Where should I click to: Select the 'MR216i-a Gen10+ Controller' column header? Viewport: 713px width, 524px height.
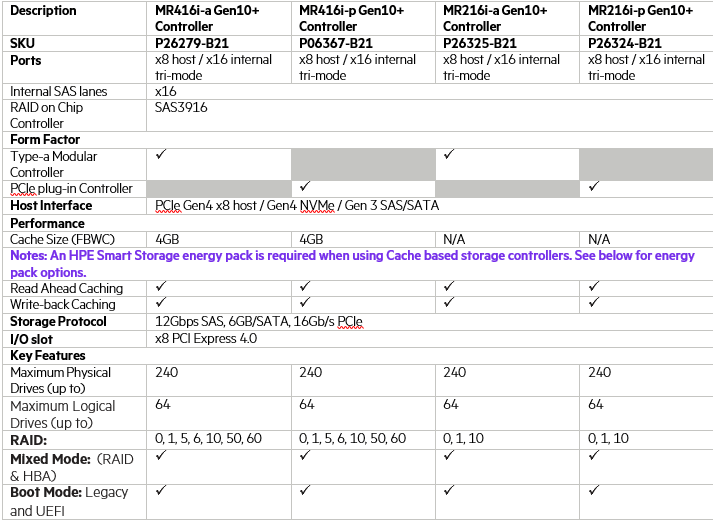495,18
